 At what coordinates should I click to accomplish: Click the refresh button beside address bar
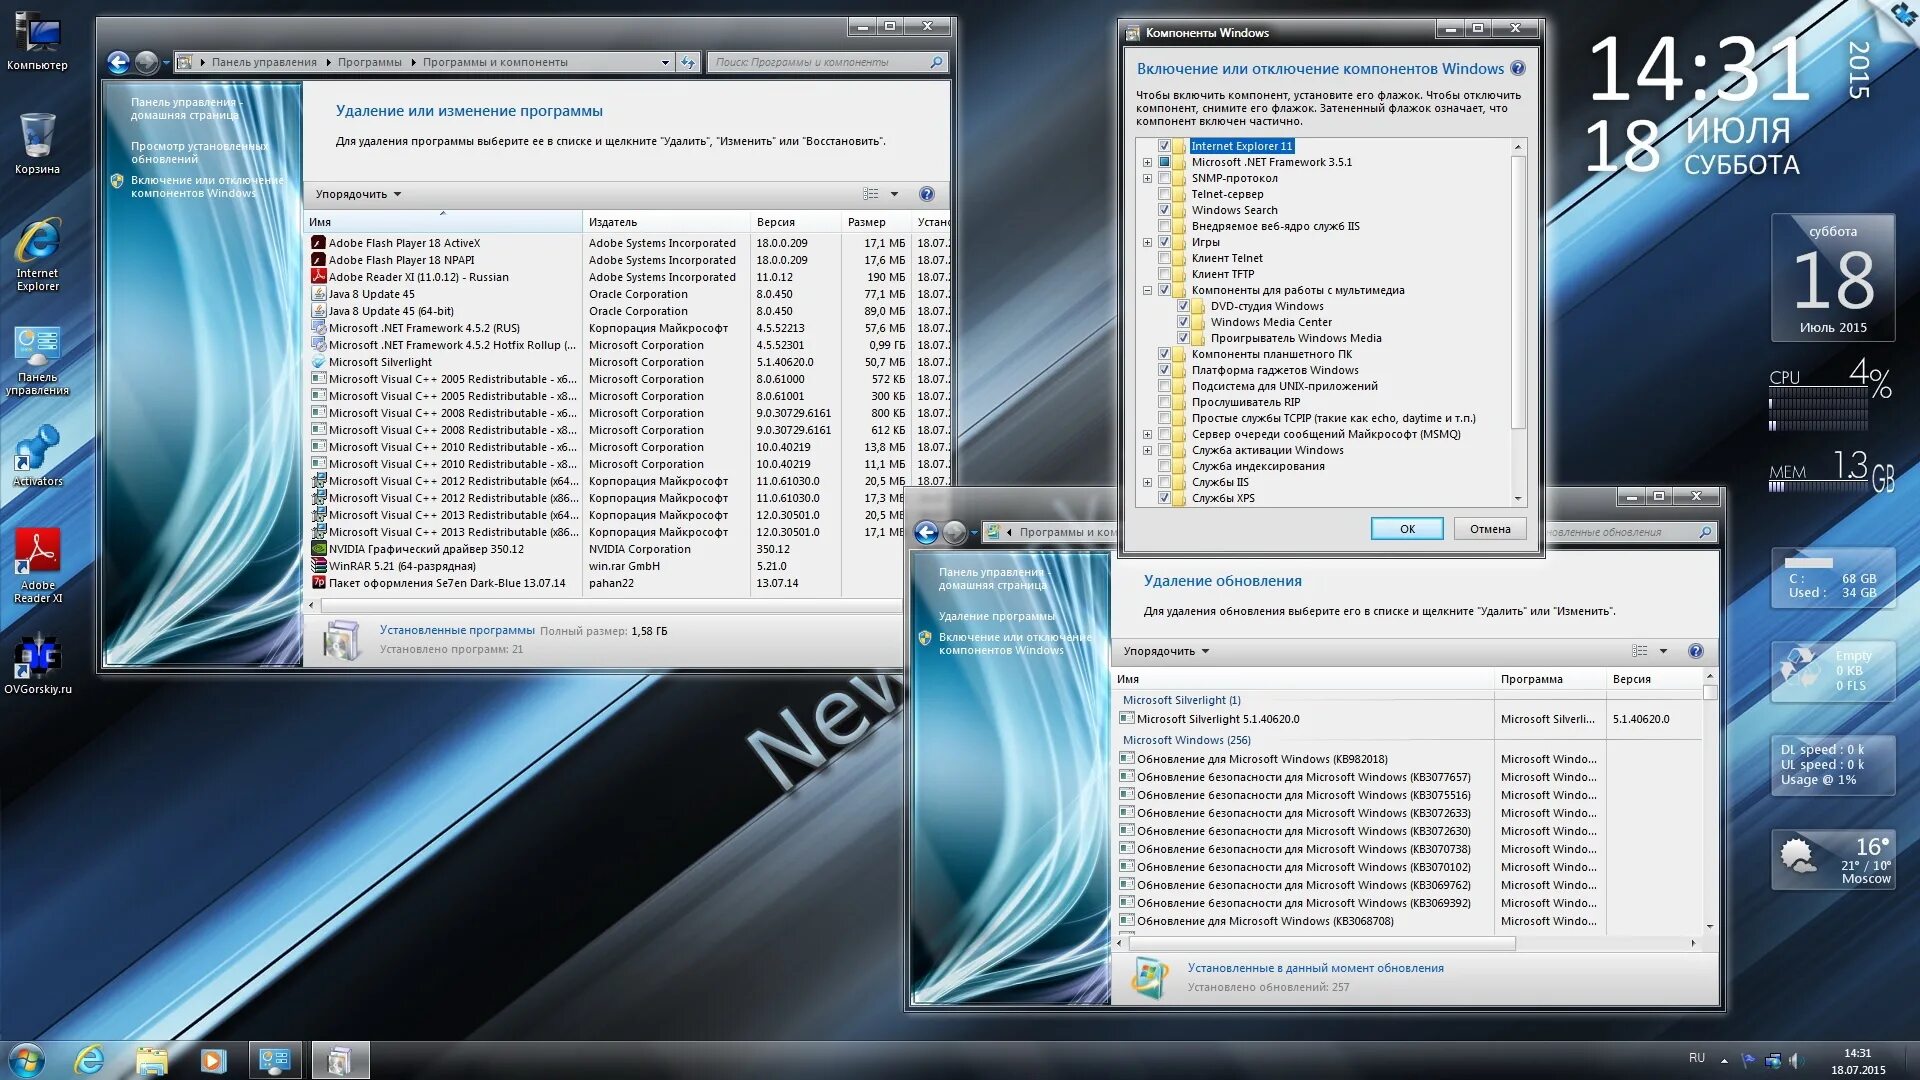tap(688, 62)
